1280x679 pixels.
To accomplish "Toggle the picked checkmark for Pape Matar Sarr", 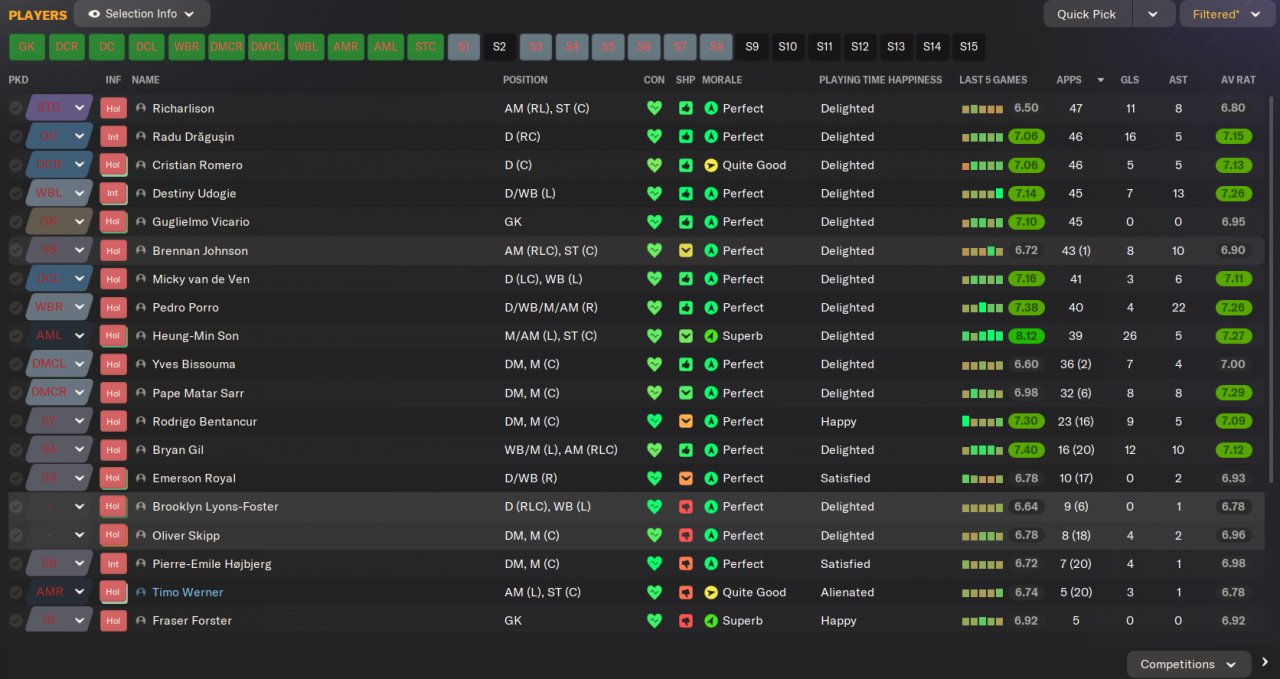I will point(16,393).
